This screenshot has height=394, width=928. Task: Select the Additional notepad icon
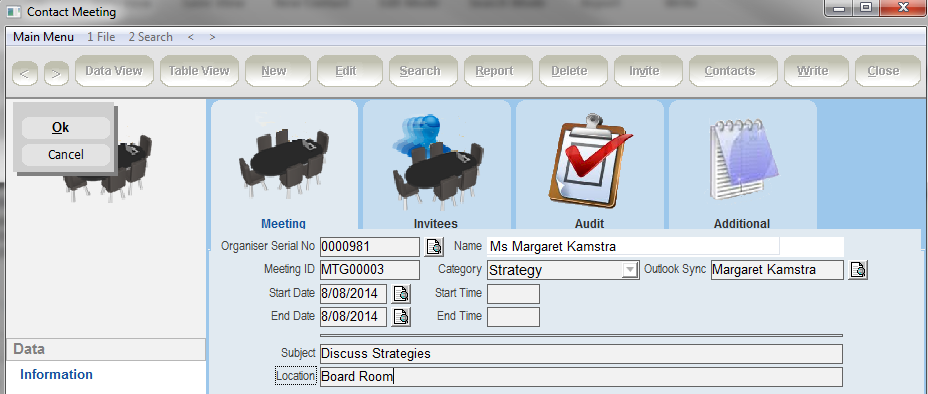743,159
